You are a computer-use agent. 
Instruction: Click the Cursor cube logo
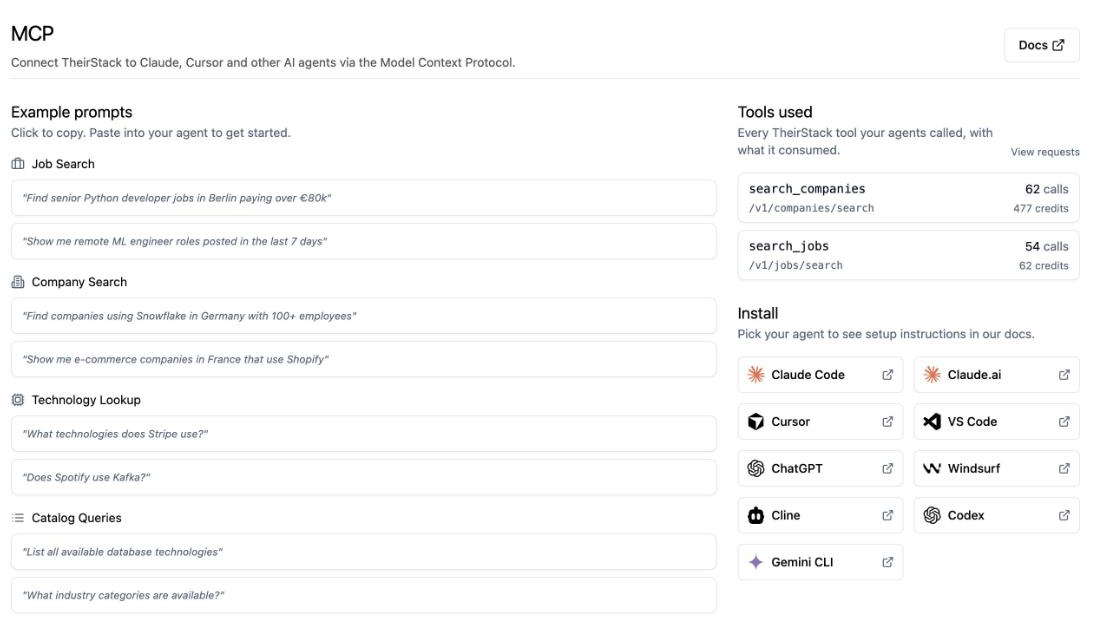pos(756,422)
